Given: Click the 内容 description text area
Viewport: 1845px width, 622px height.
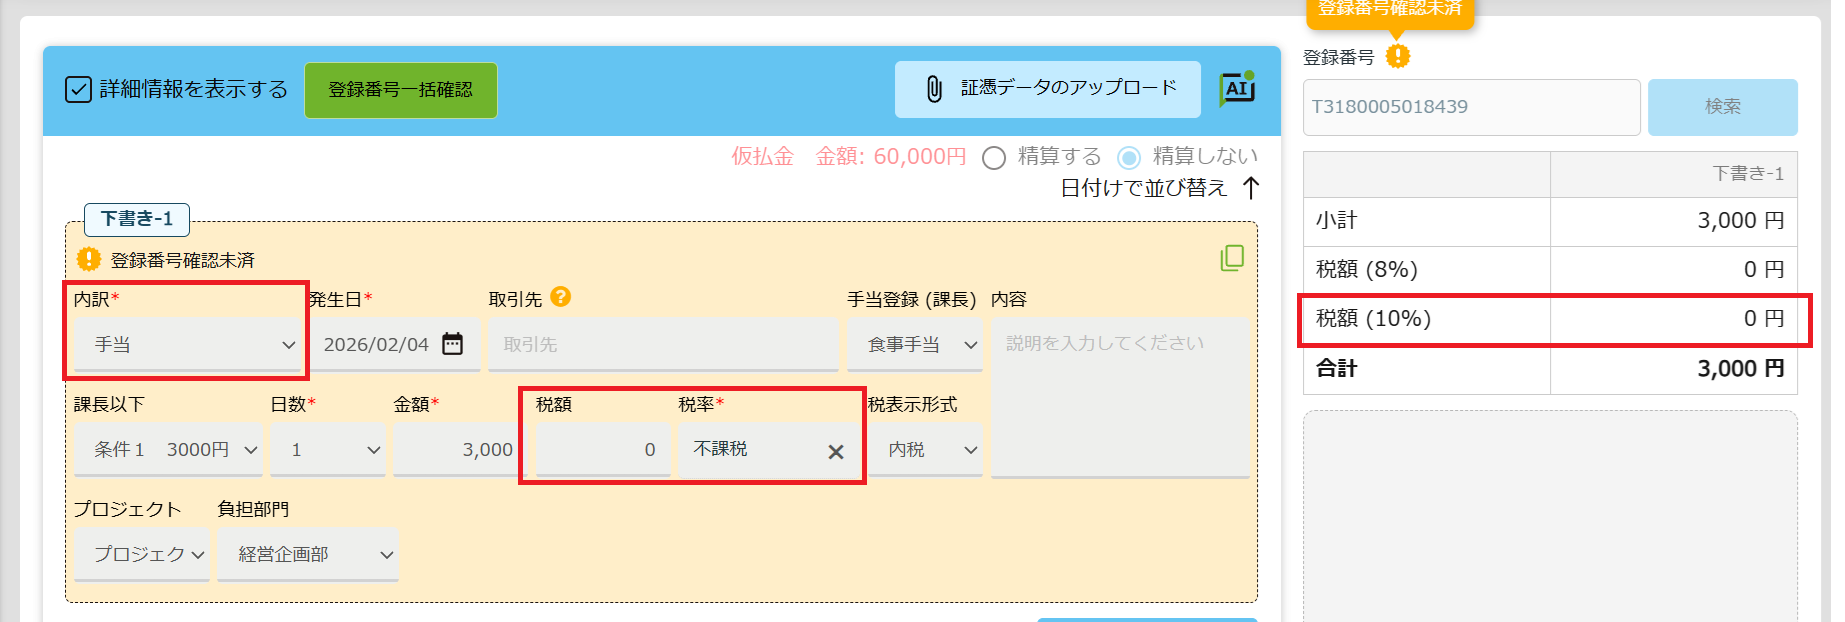Looking at the screenshot, I should pos(1119,400).
